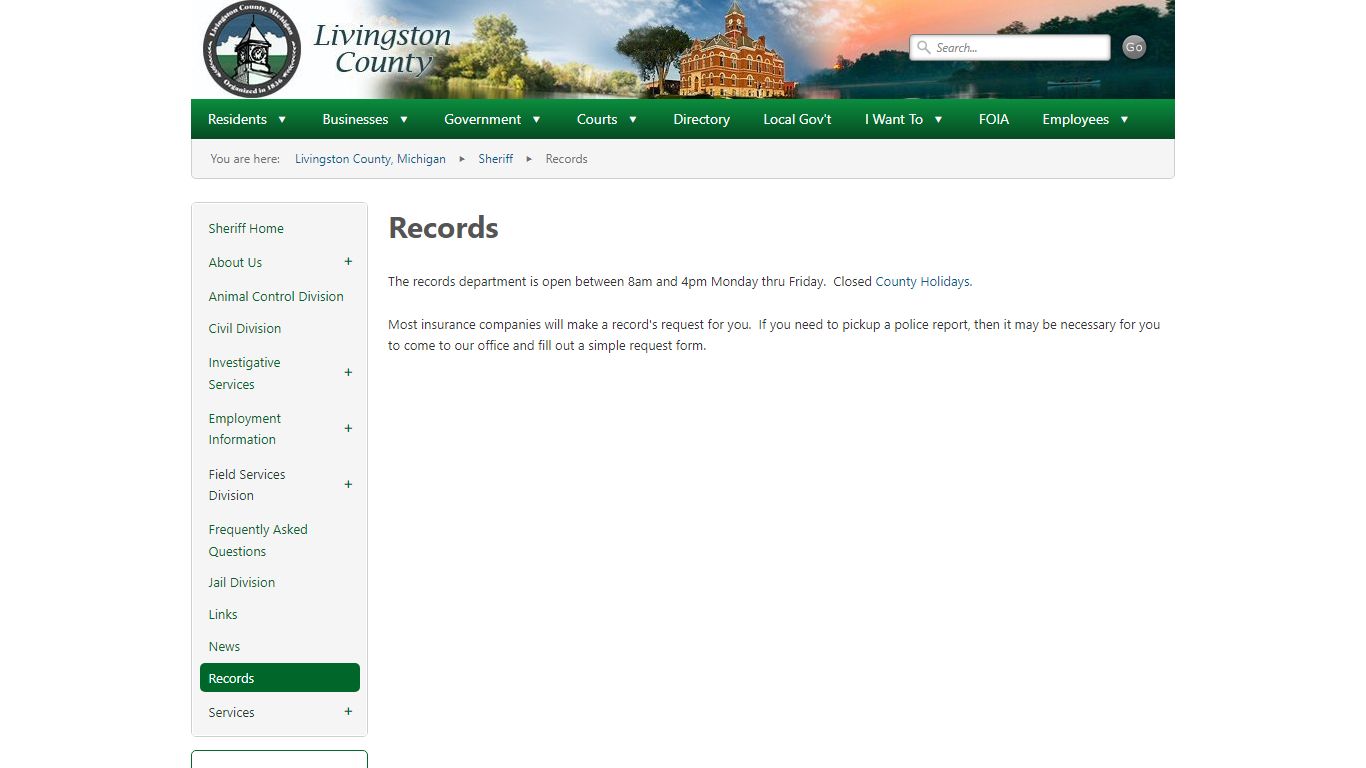Open the Local Gov't menu item
Image resolution: width=1366 pixels, height=768 pixels.
point(797,119)
